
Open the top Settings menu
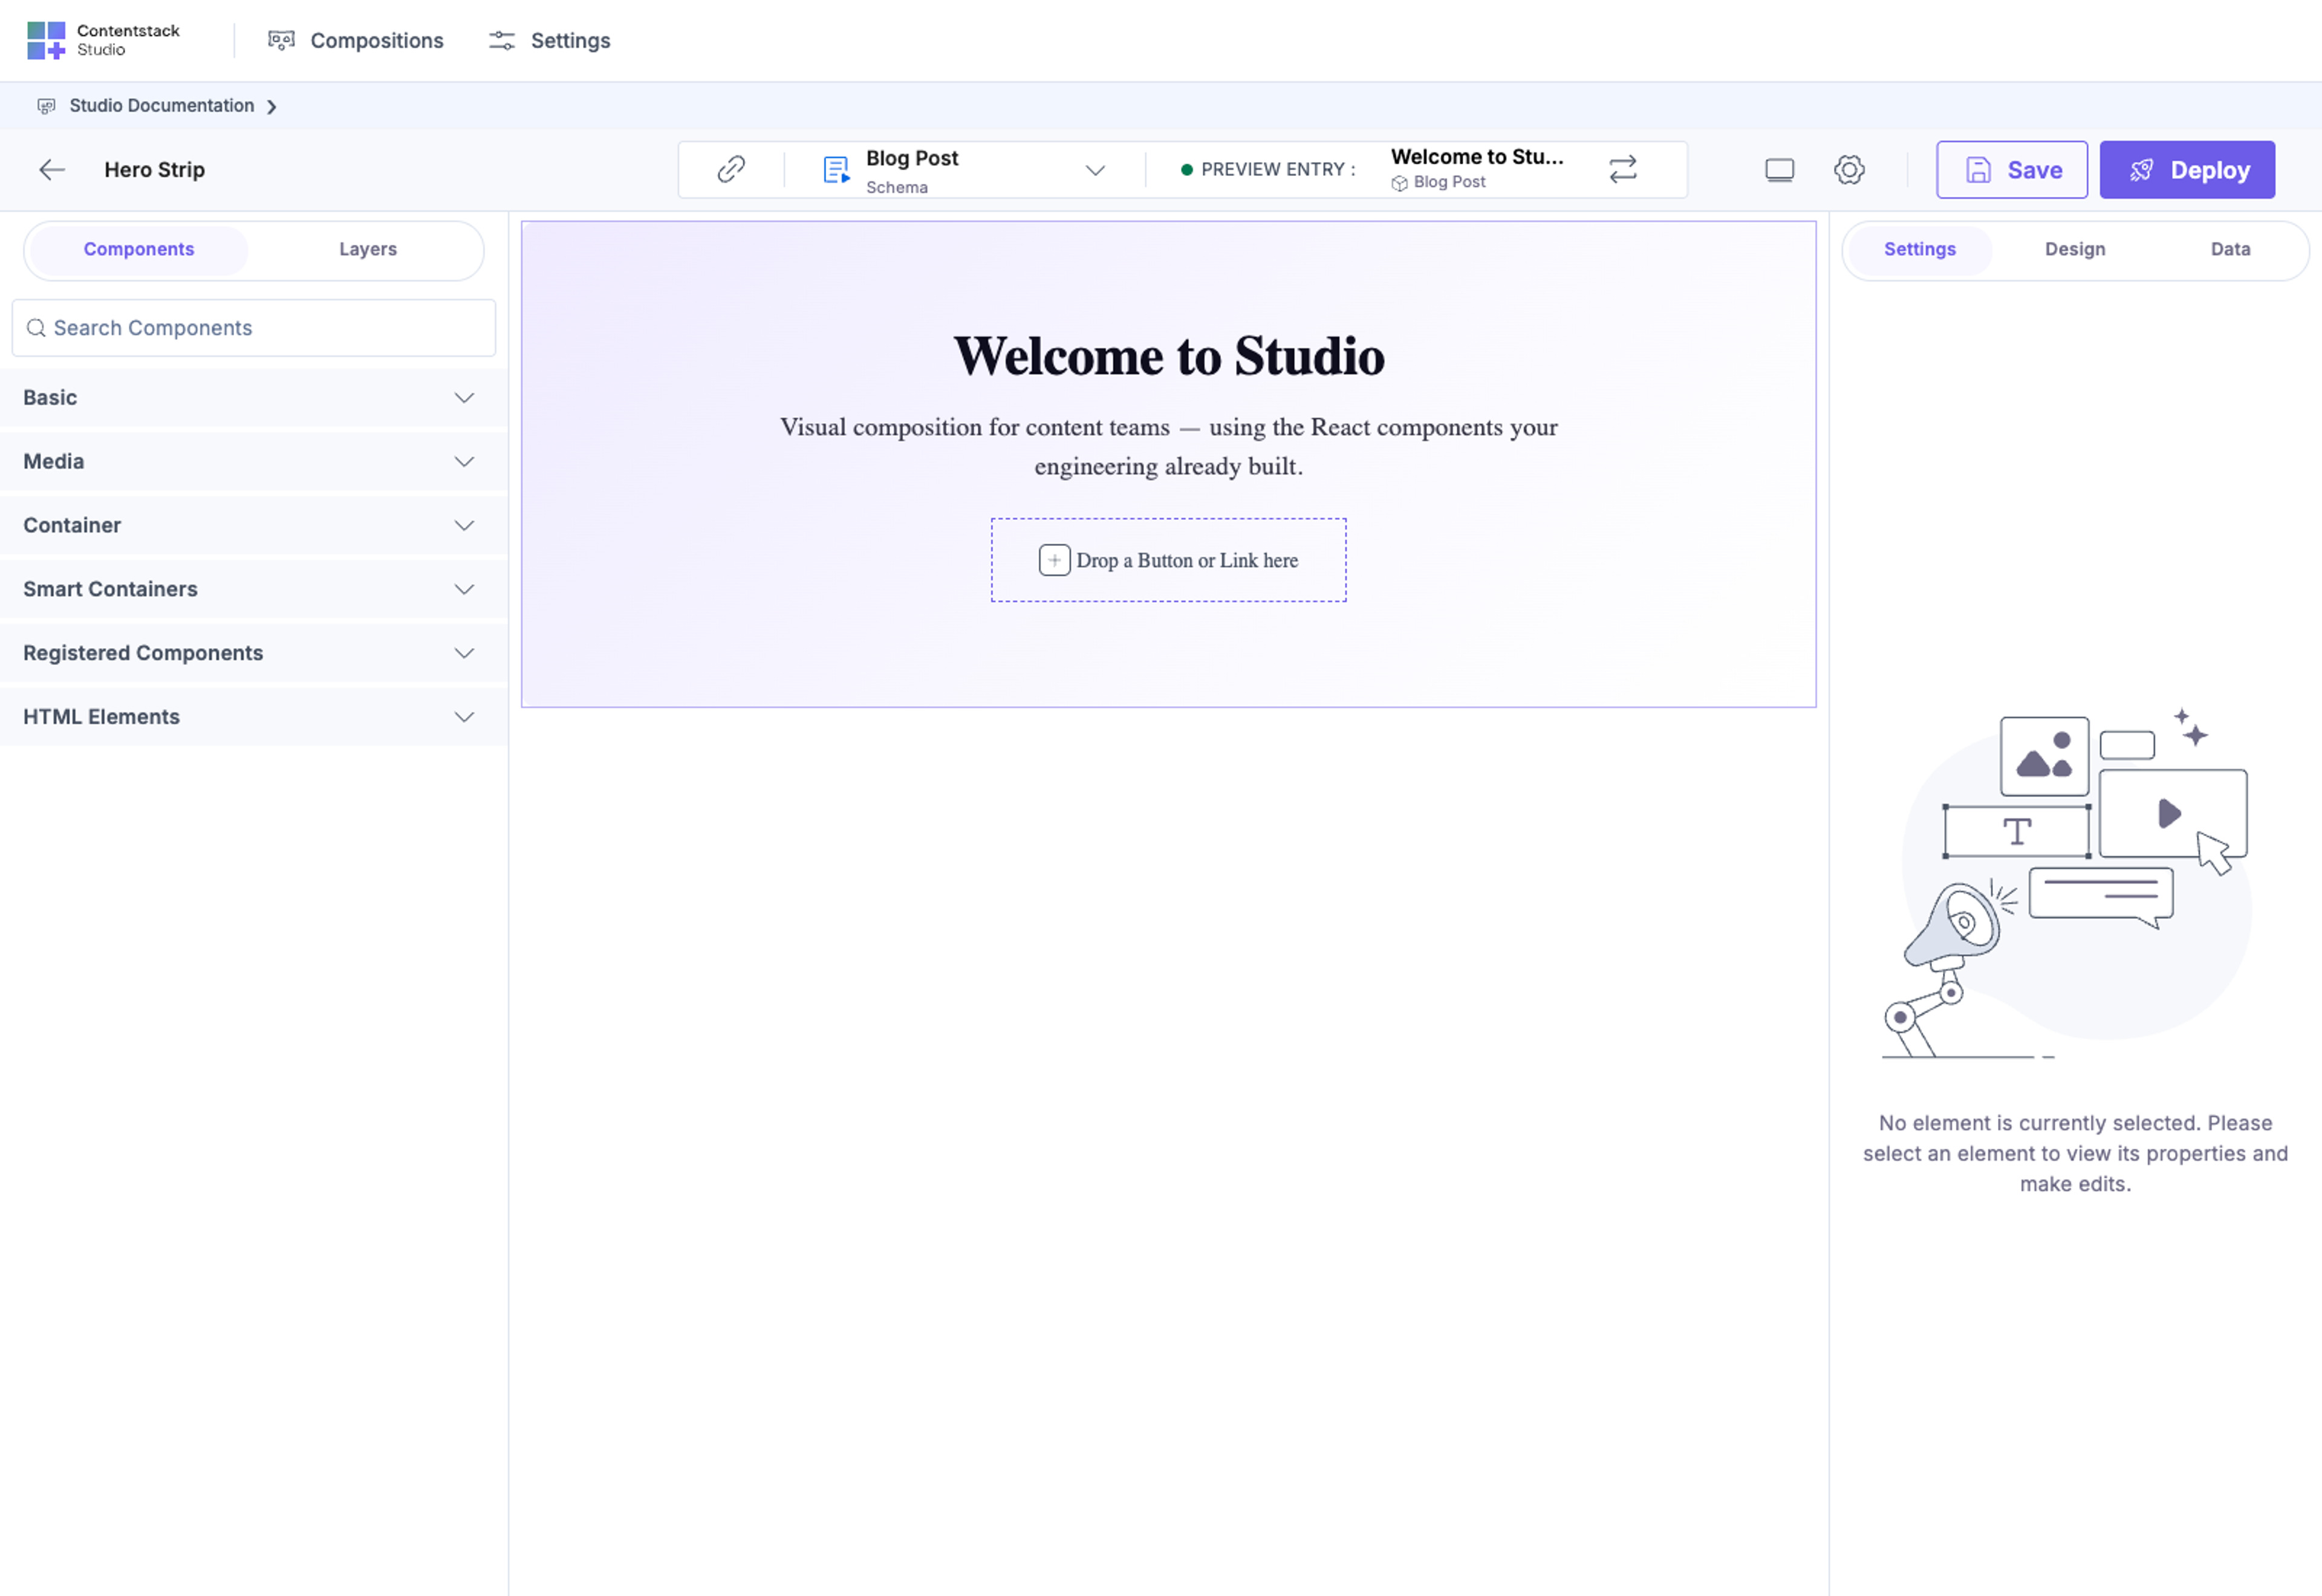(549, 40)
